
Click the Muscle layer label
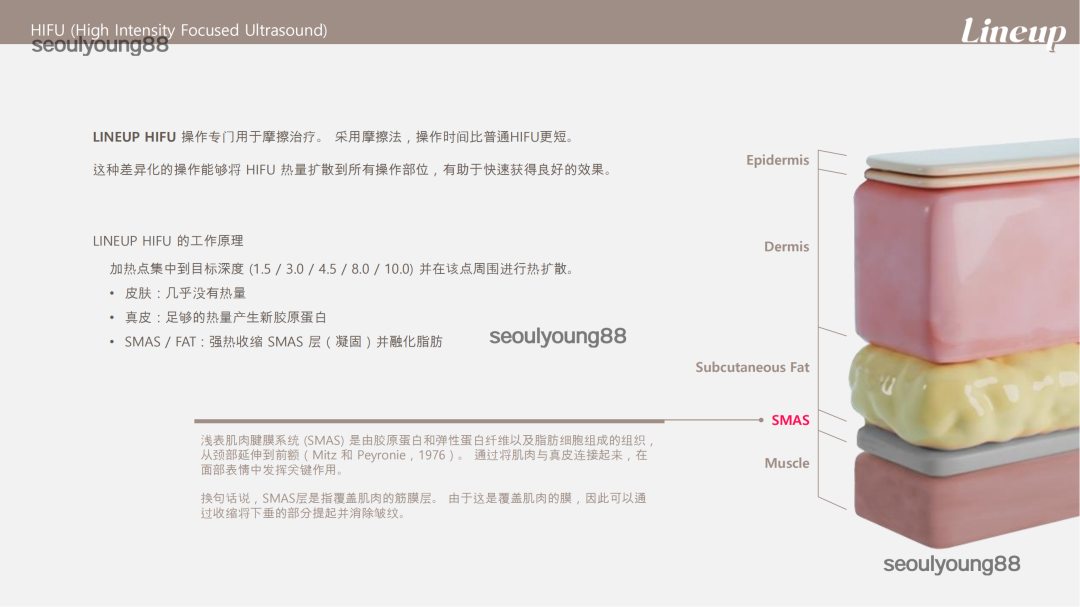click(787, 463)
